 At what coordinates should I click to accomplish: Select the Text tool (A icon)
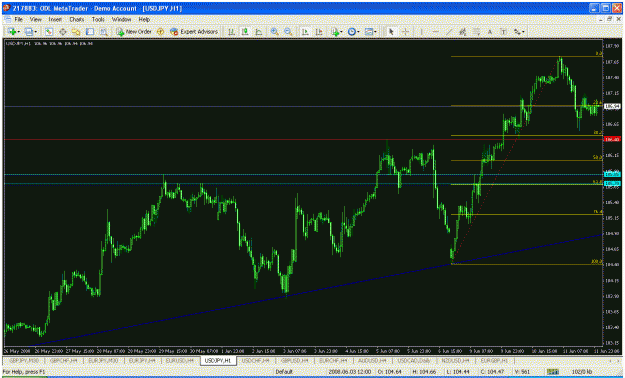coord(490,32)
